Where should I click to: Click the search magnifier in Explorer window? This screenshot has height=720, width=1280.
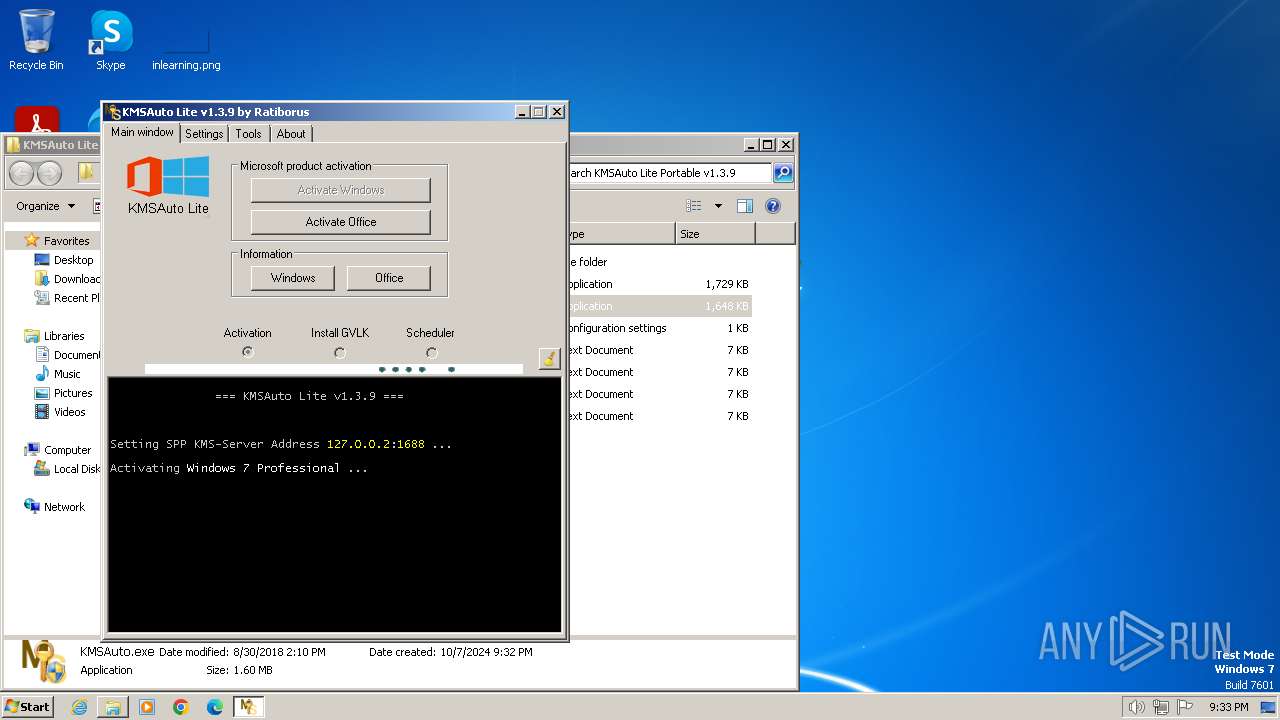783,173
